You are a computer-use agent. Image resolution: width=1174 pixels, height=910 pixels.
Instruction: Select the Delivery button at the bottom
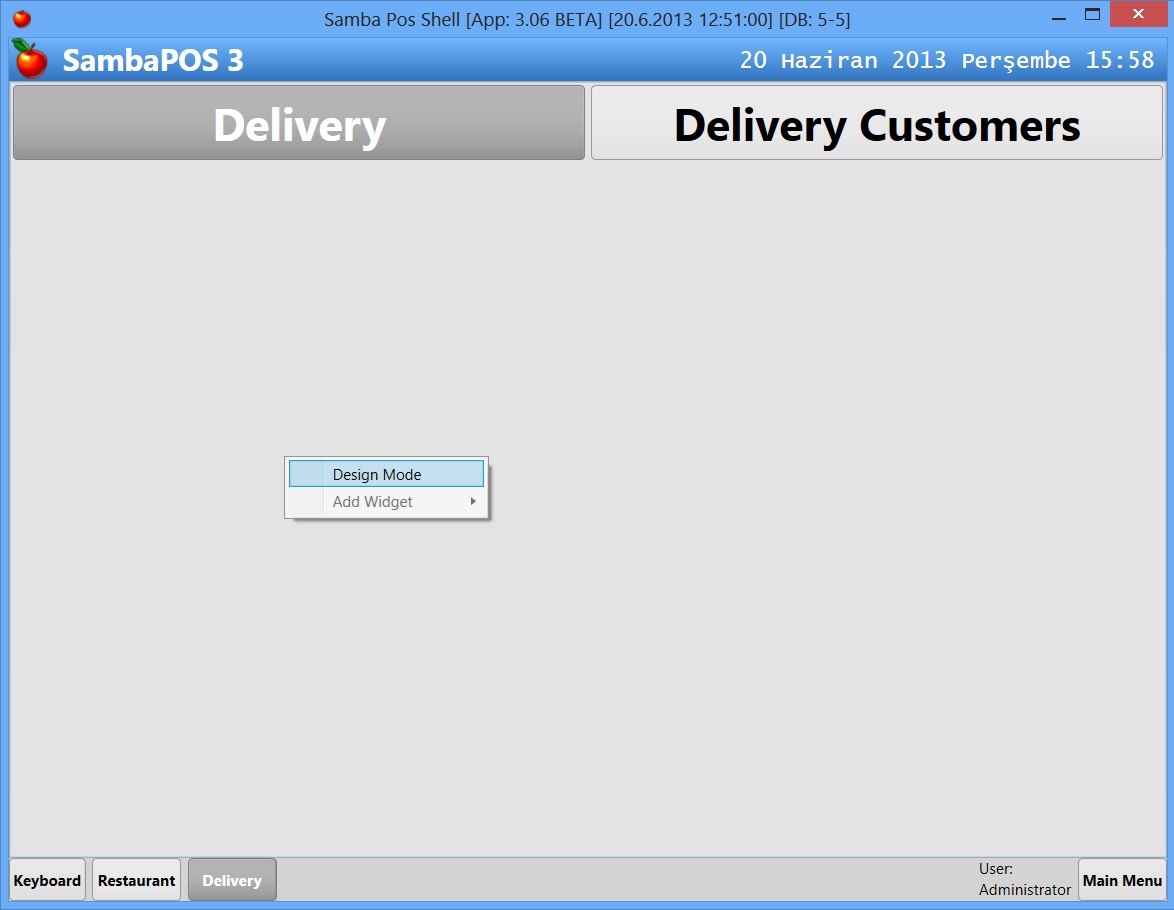(231, 880)
